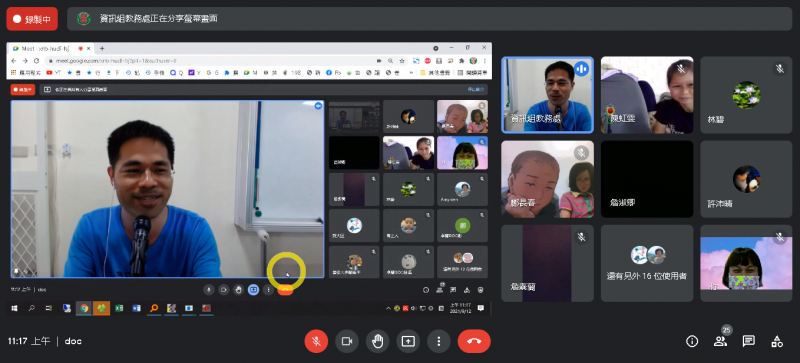Leave the call with the large red hang-up button
The height and width of the screenshot is (363, 800).
click(x=474, y=341)
